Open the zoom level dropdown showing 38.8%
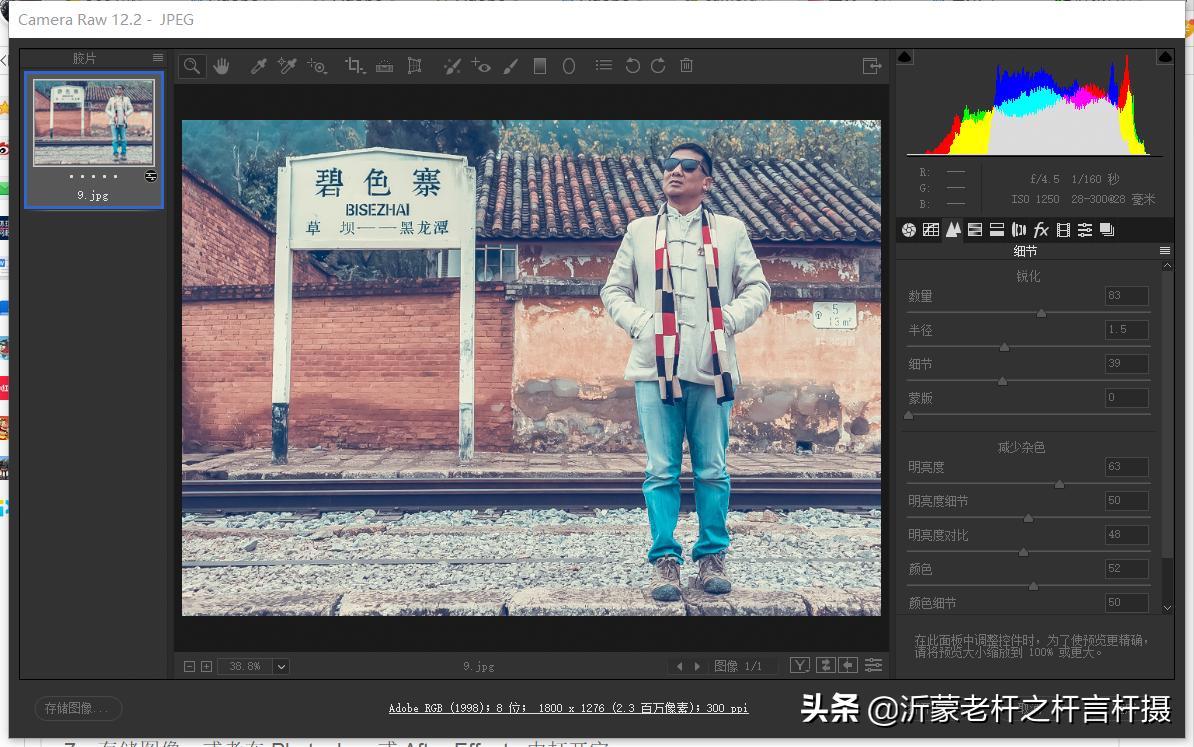Screen dimensions: 1194x747 281,666
